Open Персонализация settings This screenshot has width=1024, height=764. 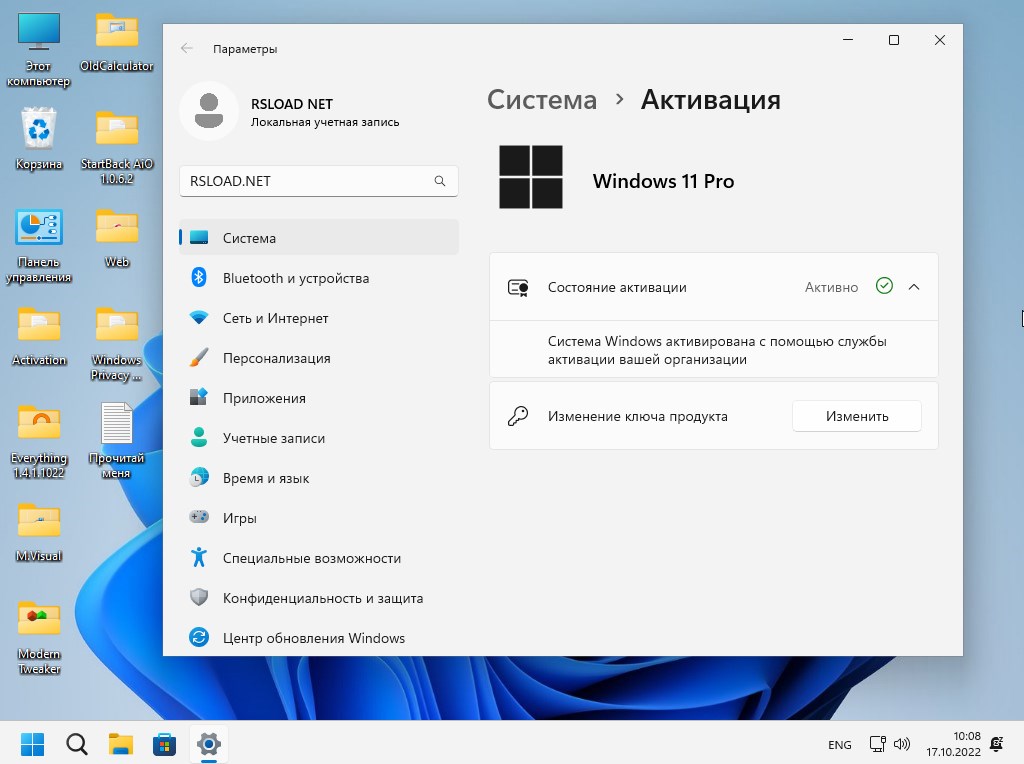(319, 358)
